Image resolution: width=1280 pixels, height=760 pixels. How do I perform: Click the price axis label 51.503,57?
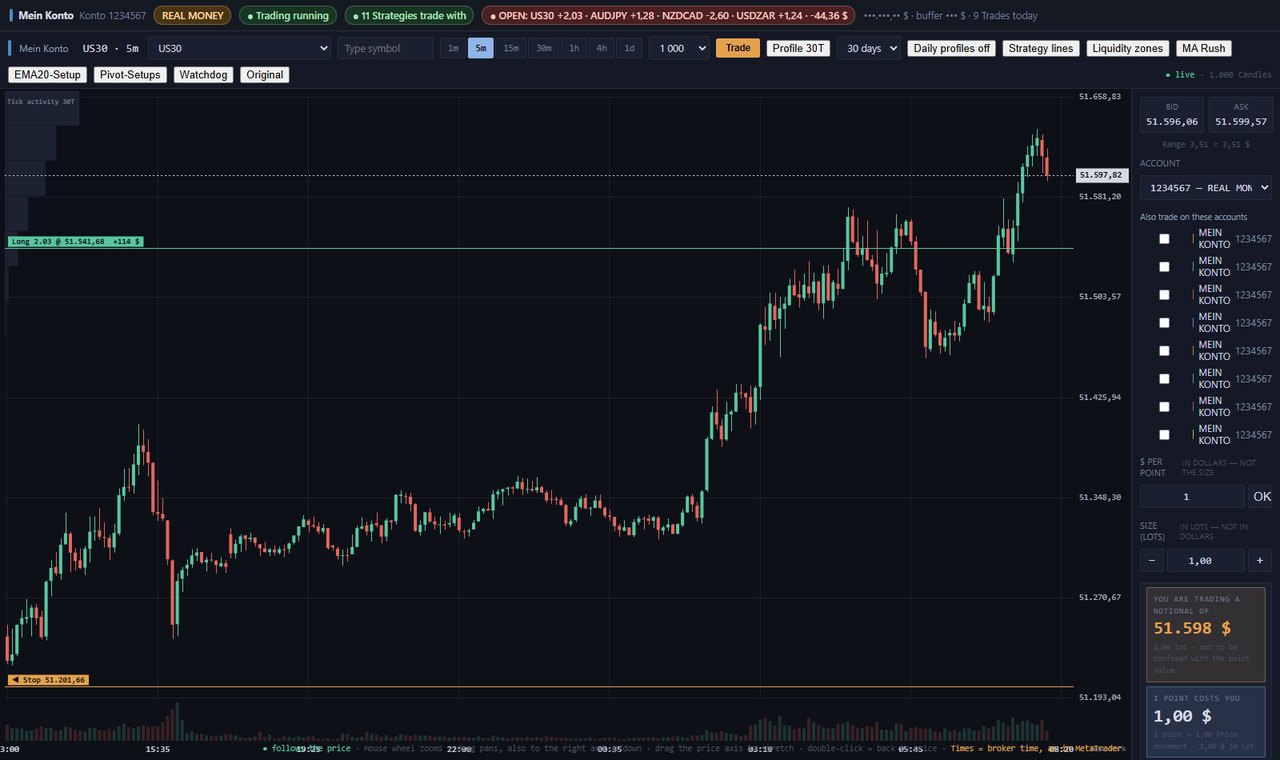[x=1100, y=297]
